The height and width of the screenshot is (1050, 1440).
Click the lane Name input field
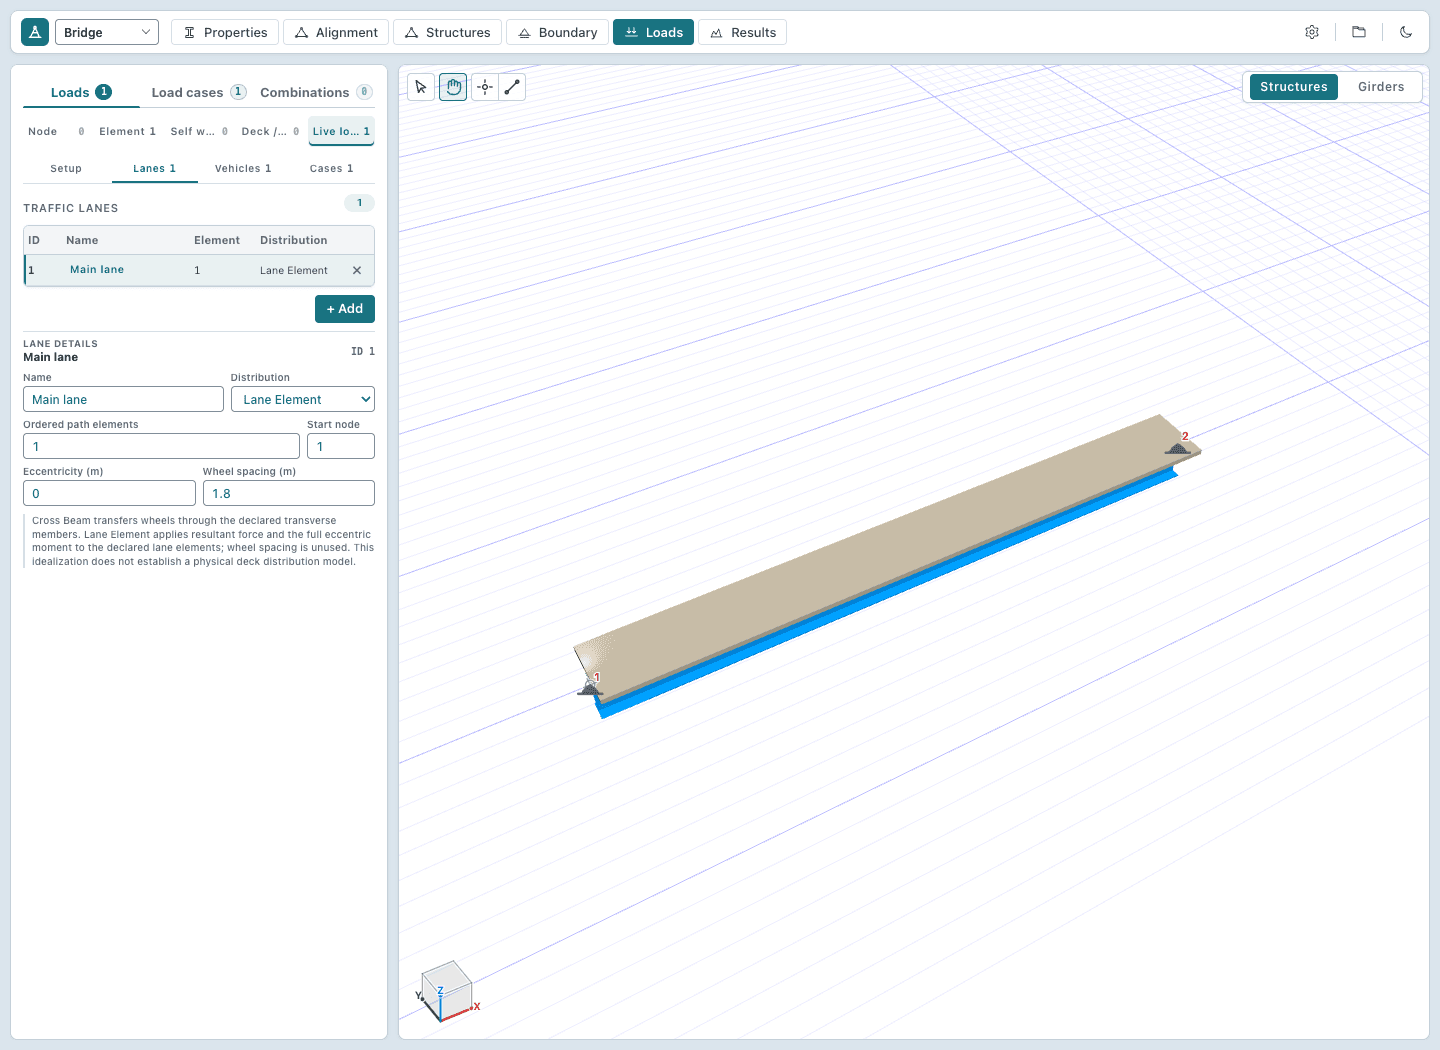pos(123,399)
